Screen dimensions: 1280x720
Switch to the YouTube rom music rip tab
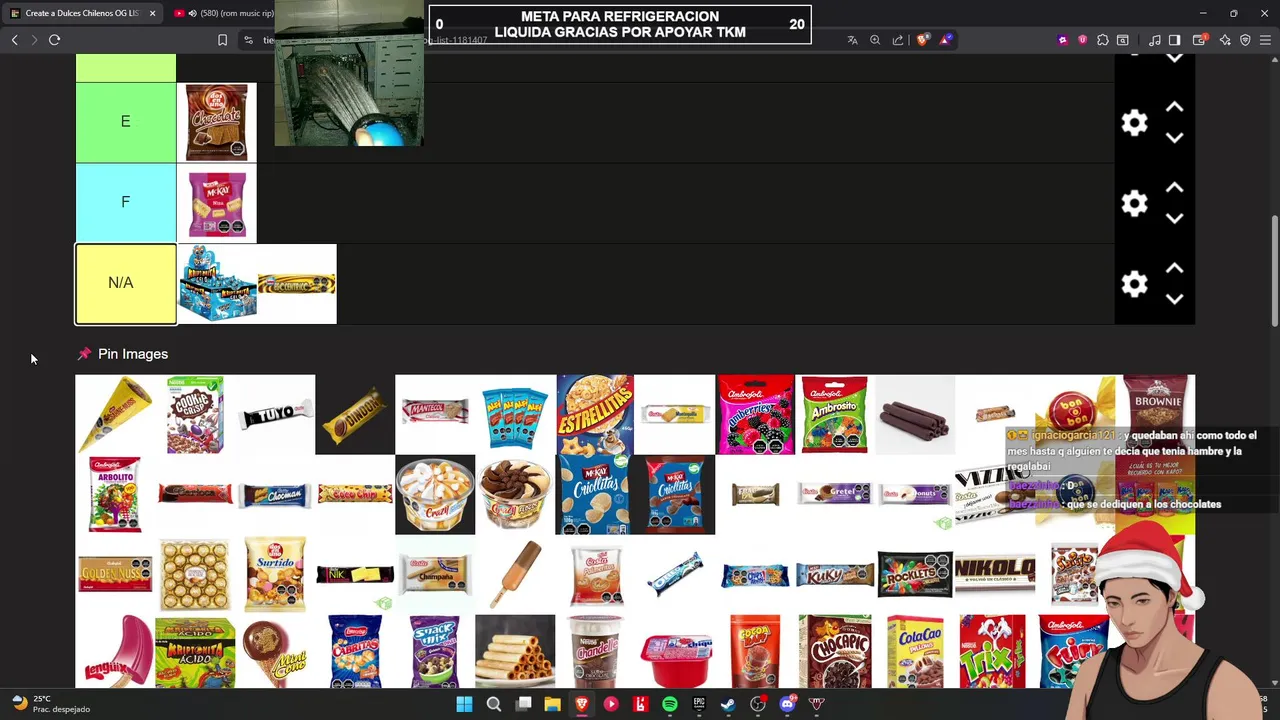pyautogui.click(x=225, y=13)
